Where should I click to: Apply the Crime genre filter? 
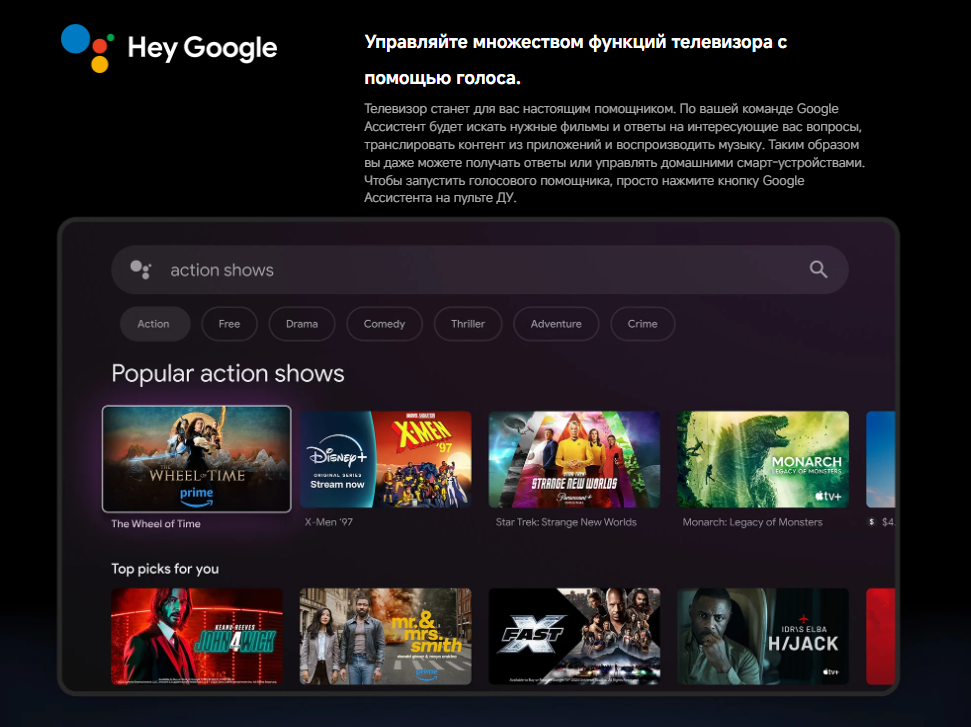click(x=642, y=324)
